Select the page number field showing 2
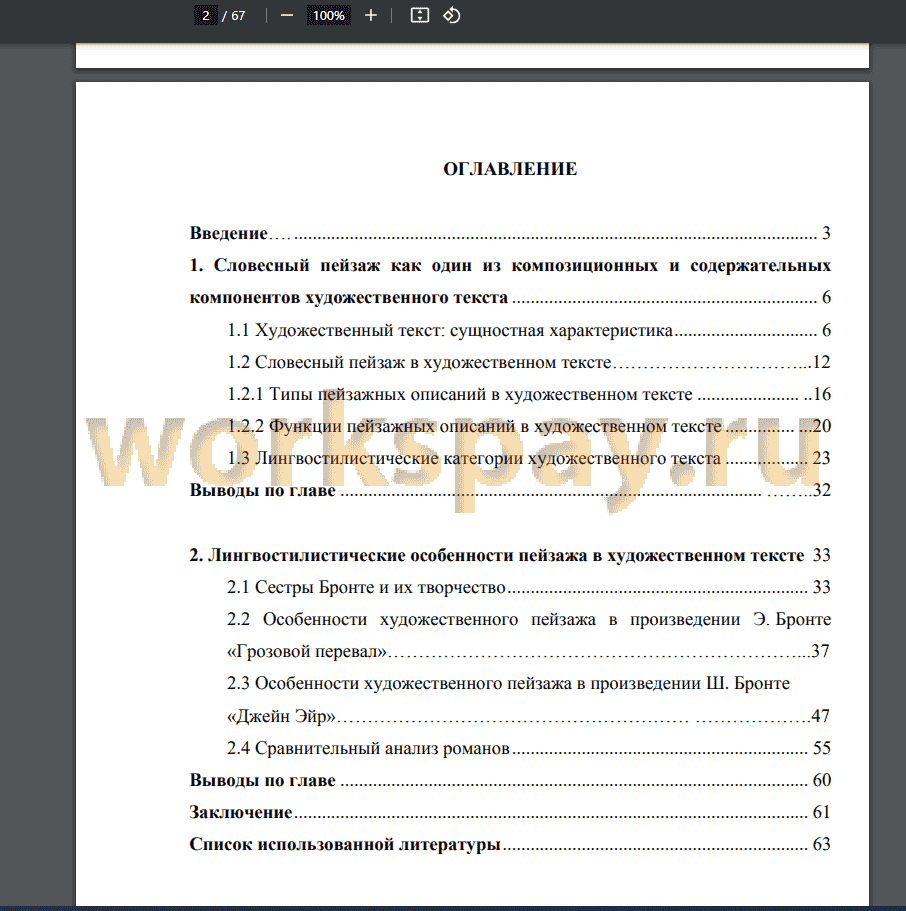 [206, 16]
